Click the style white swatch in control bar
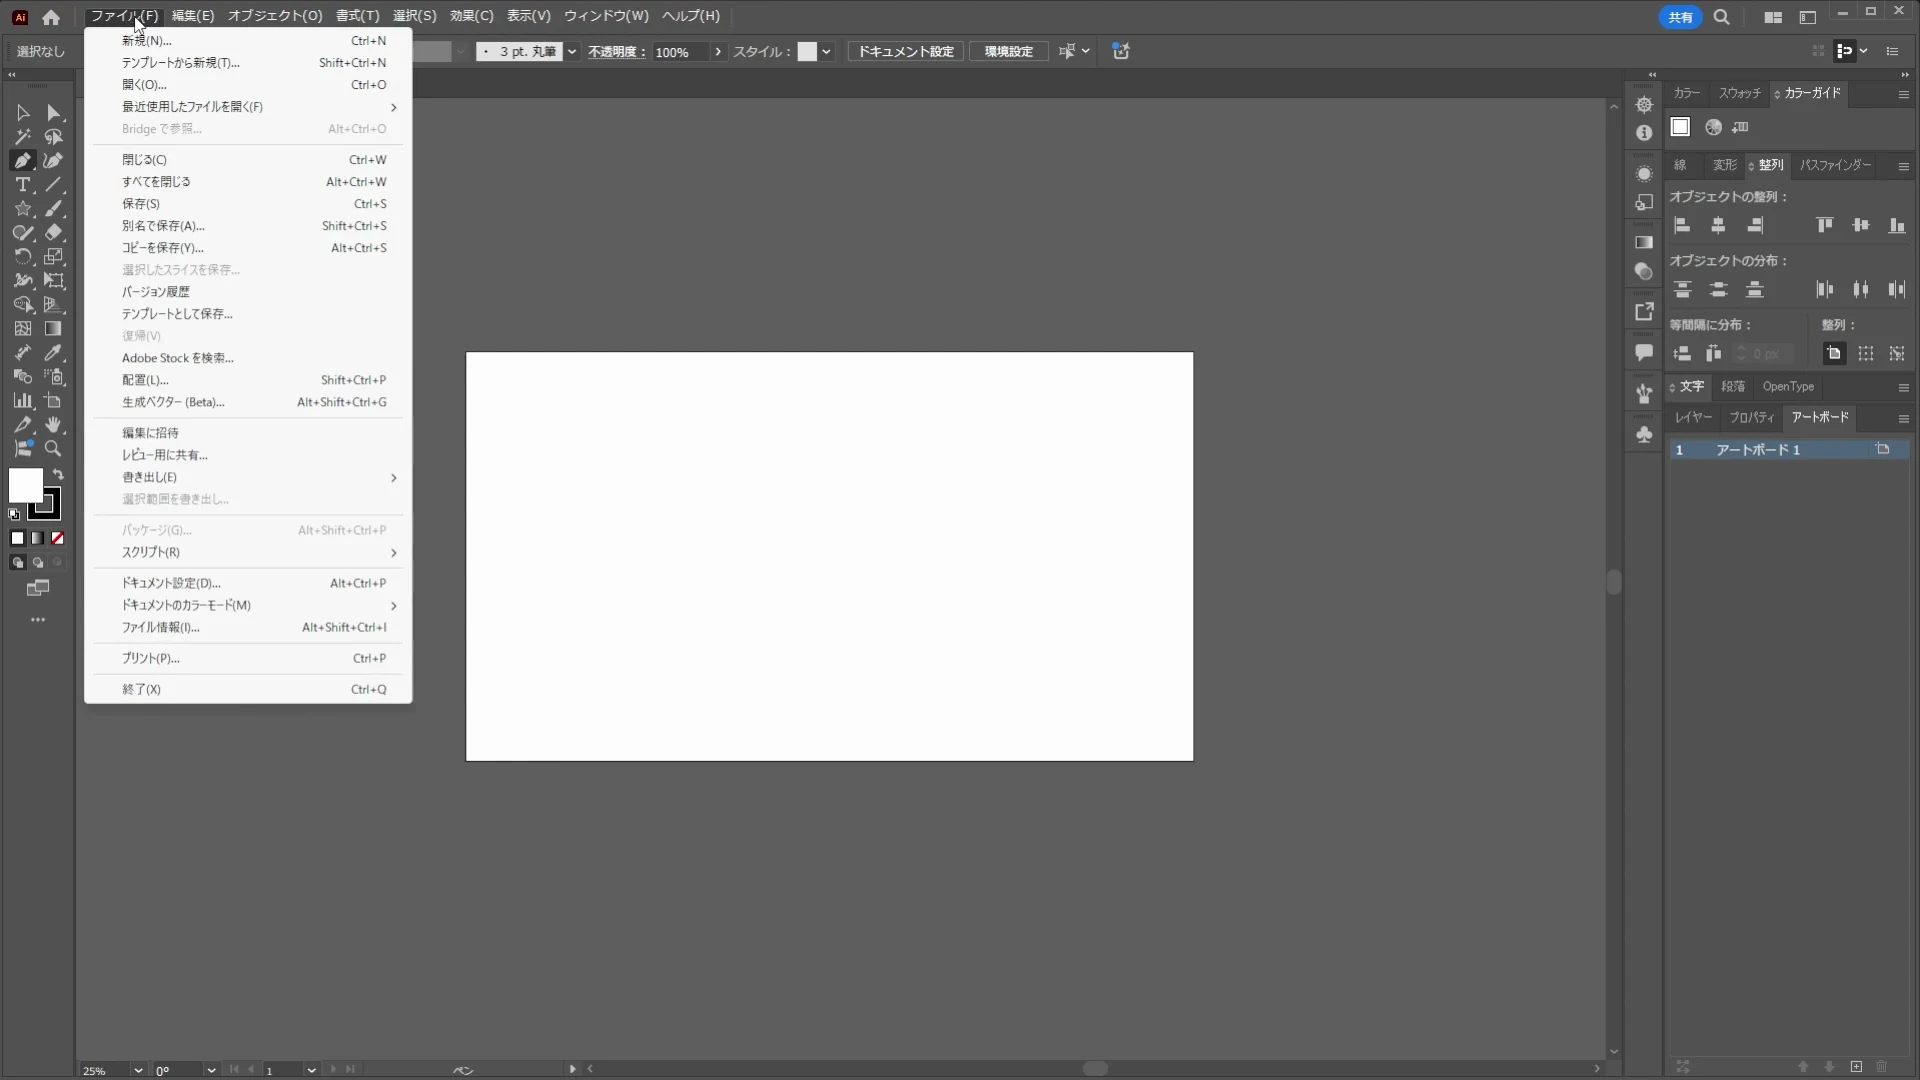 click(807, 52)
